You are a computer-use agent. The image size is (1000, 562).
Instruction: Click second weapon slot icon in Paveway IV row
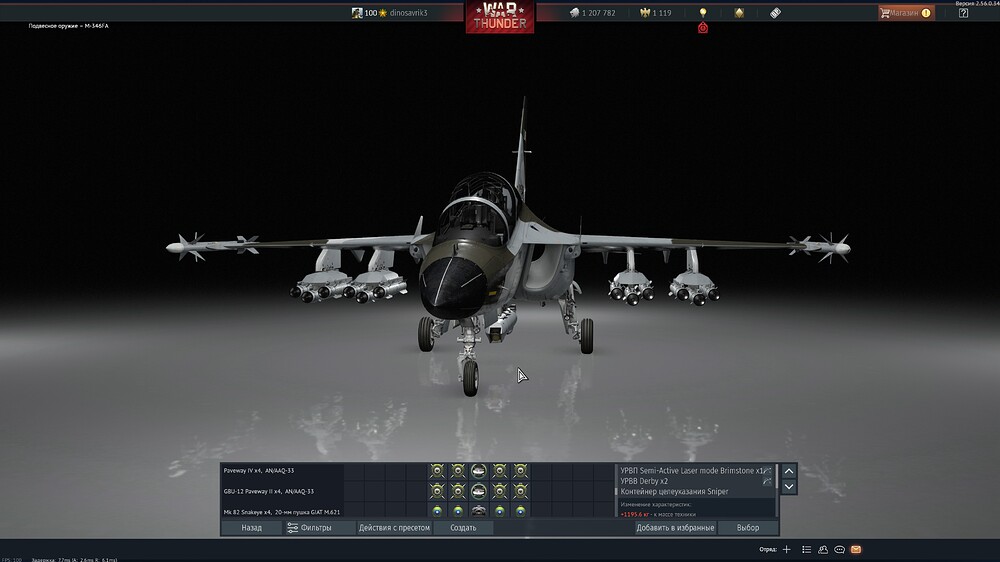458,471
